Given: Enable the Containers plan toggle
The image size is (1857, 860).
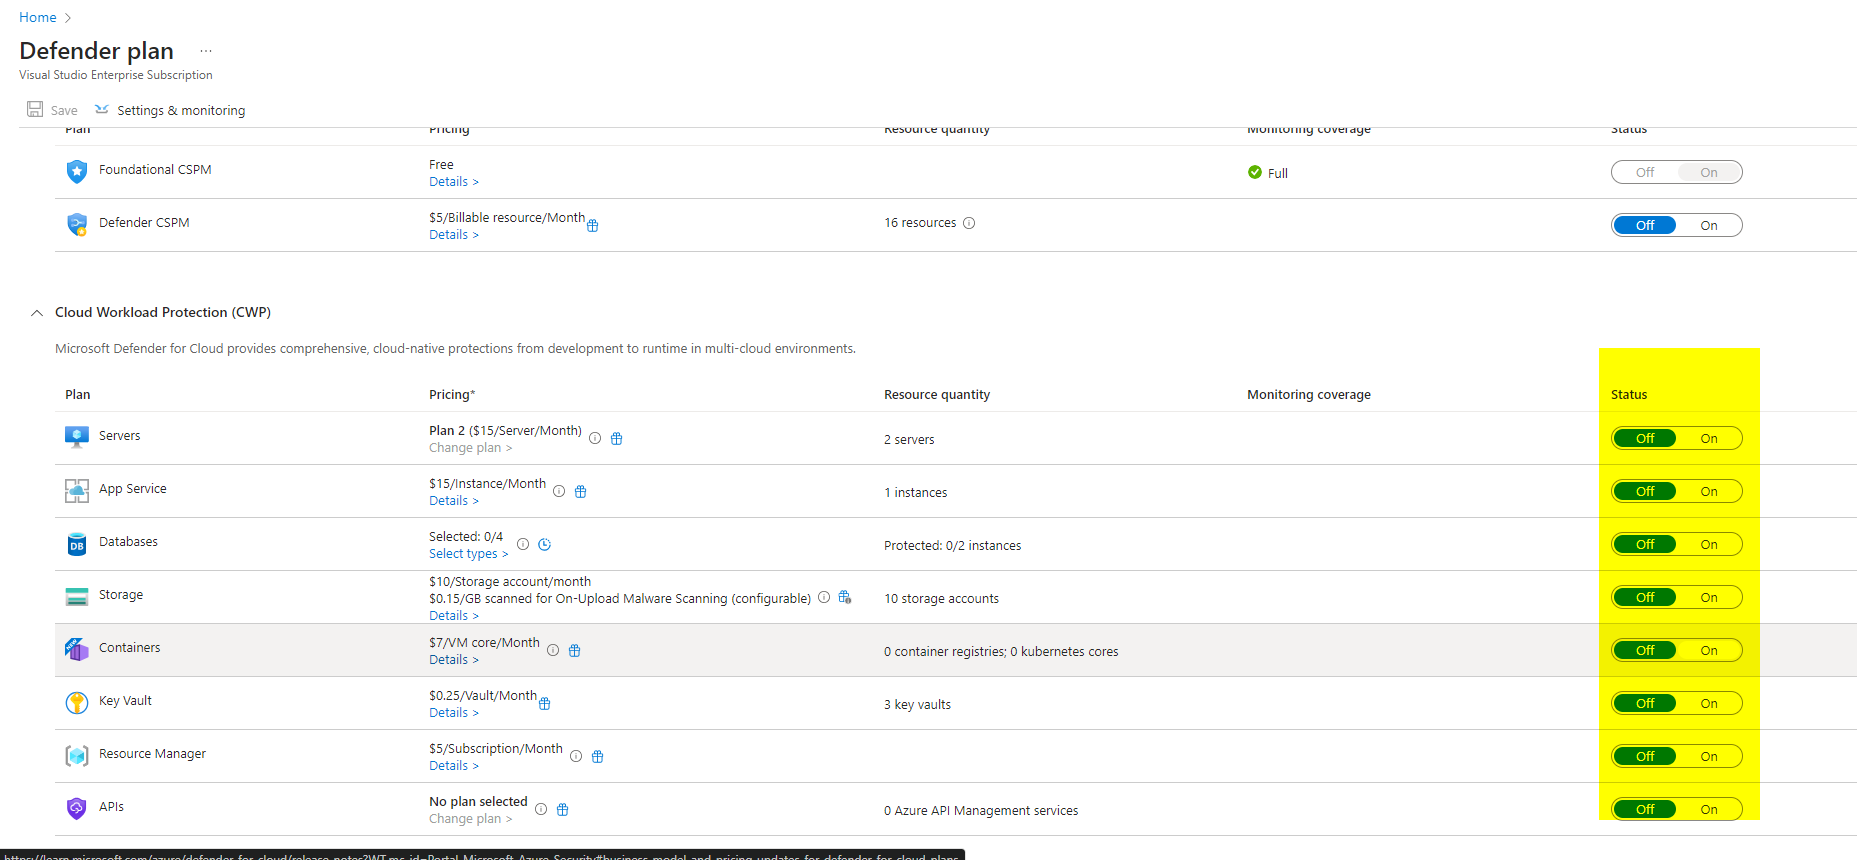Looking at the screenshot, I should (x=1709, y=650).
